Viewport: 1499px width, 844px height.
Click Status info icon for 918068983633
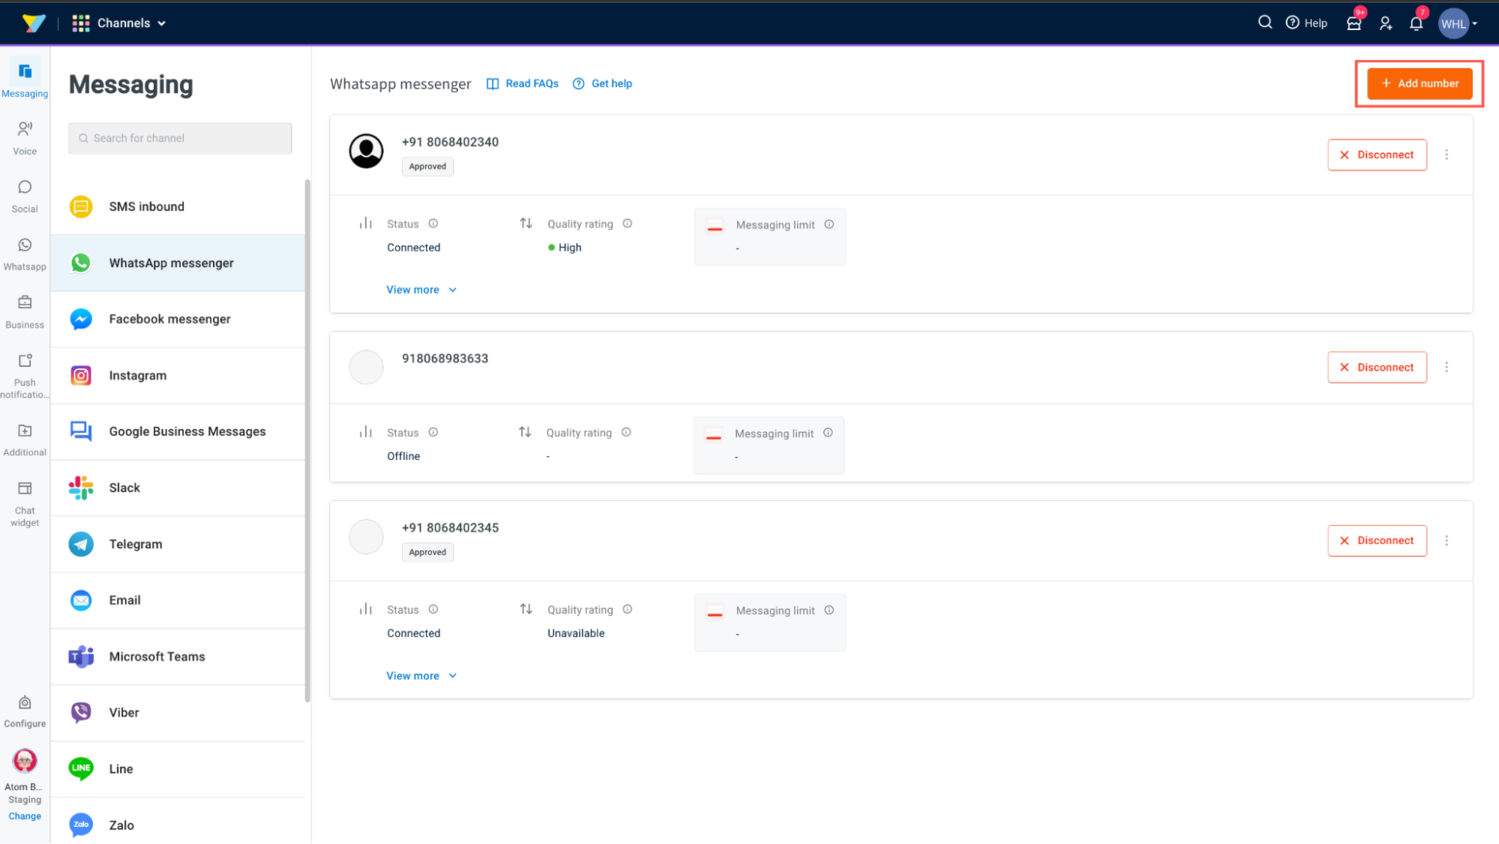[x=433, y=432]
